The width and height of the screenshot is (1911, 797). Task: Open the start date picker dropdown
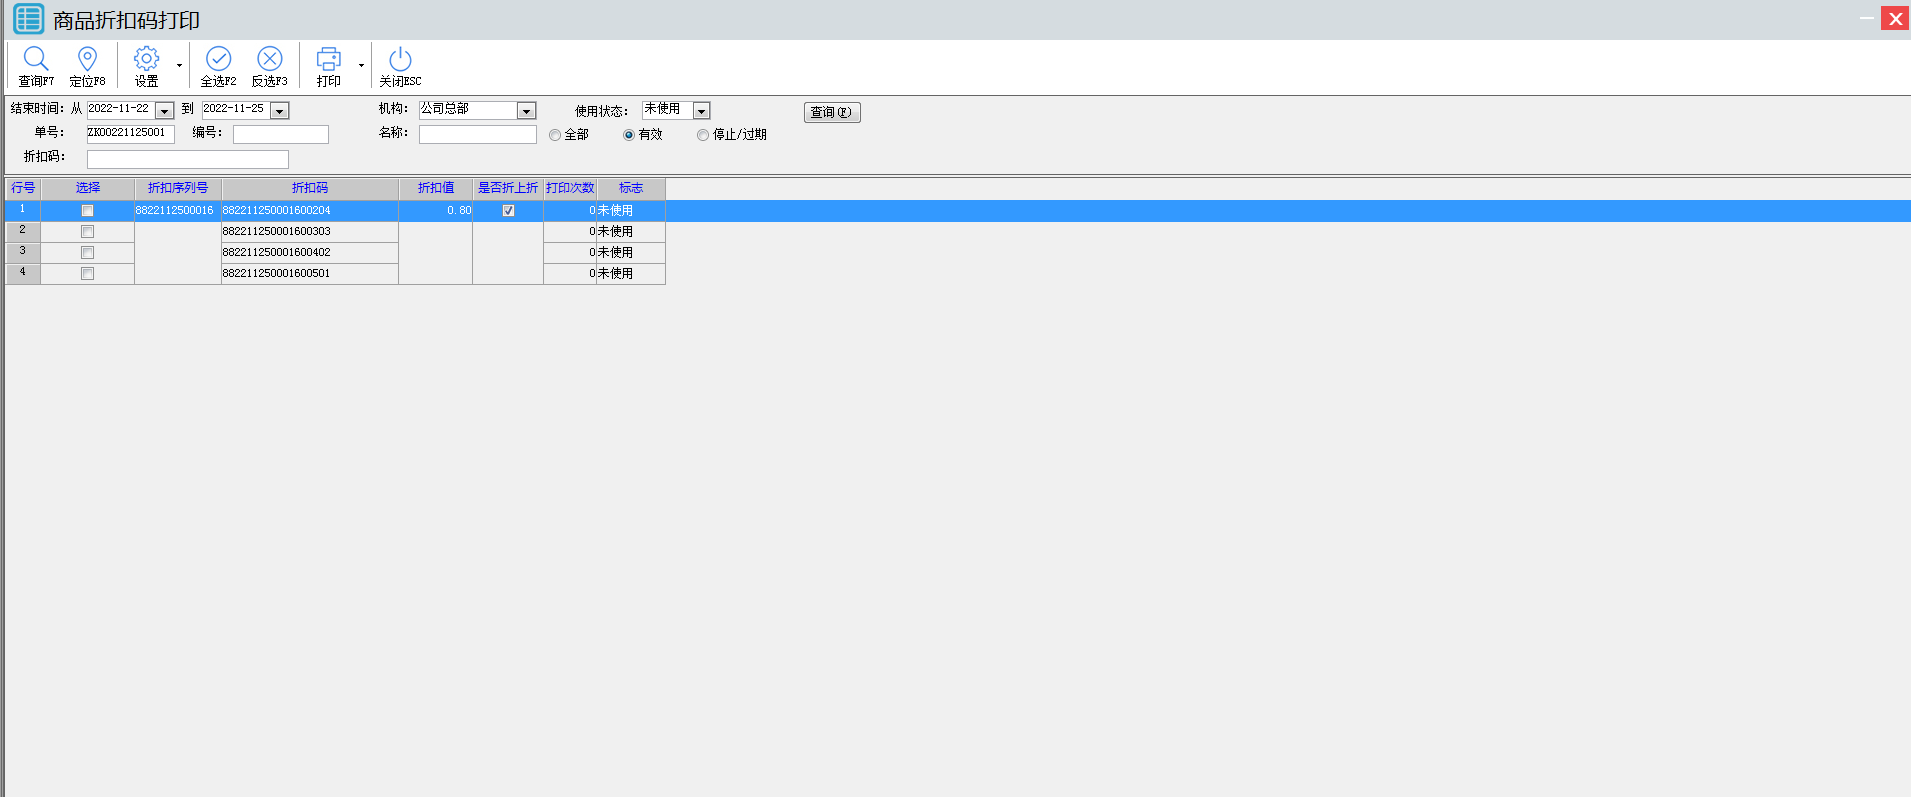coord(165,111)
